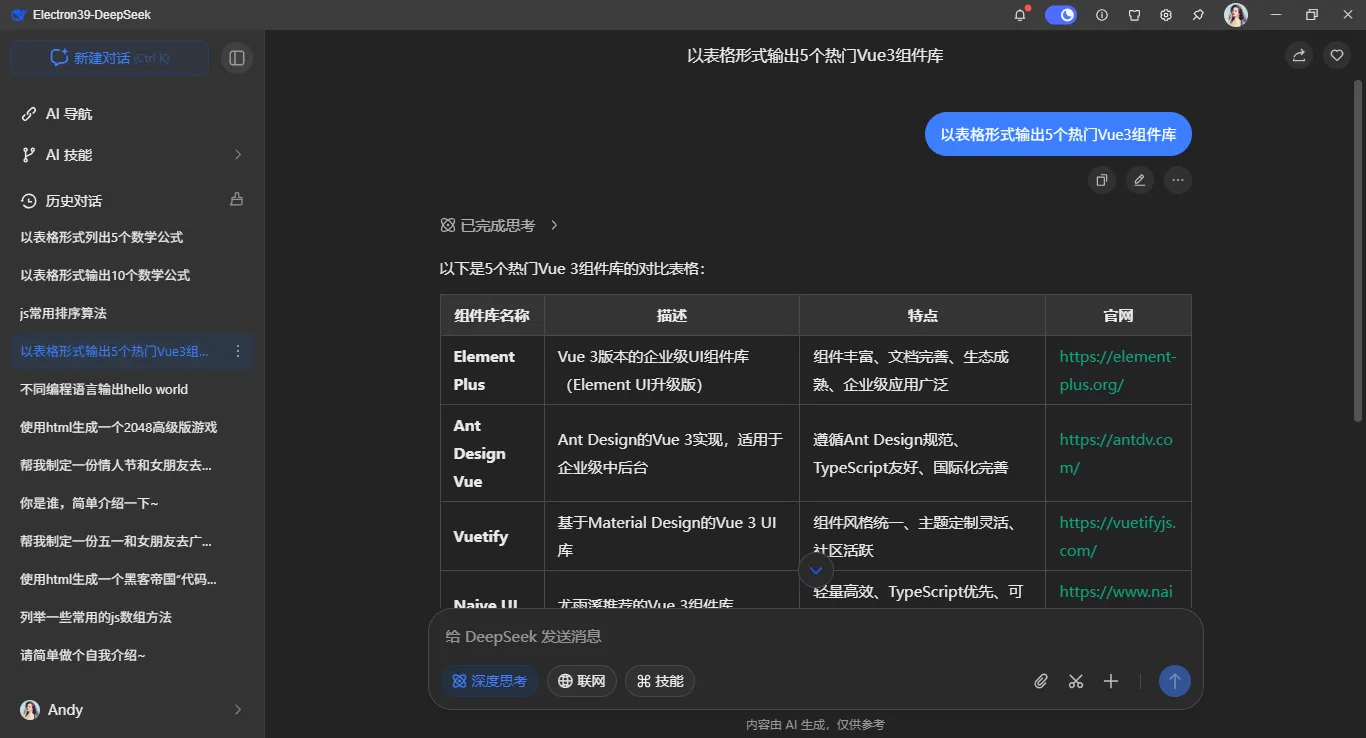Collapse the conversation sidebar

click(x=237, y=57)
